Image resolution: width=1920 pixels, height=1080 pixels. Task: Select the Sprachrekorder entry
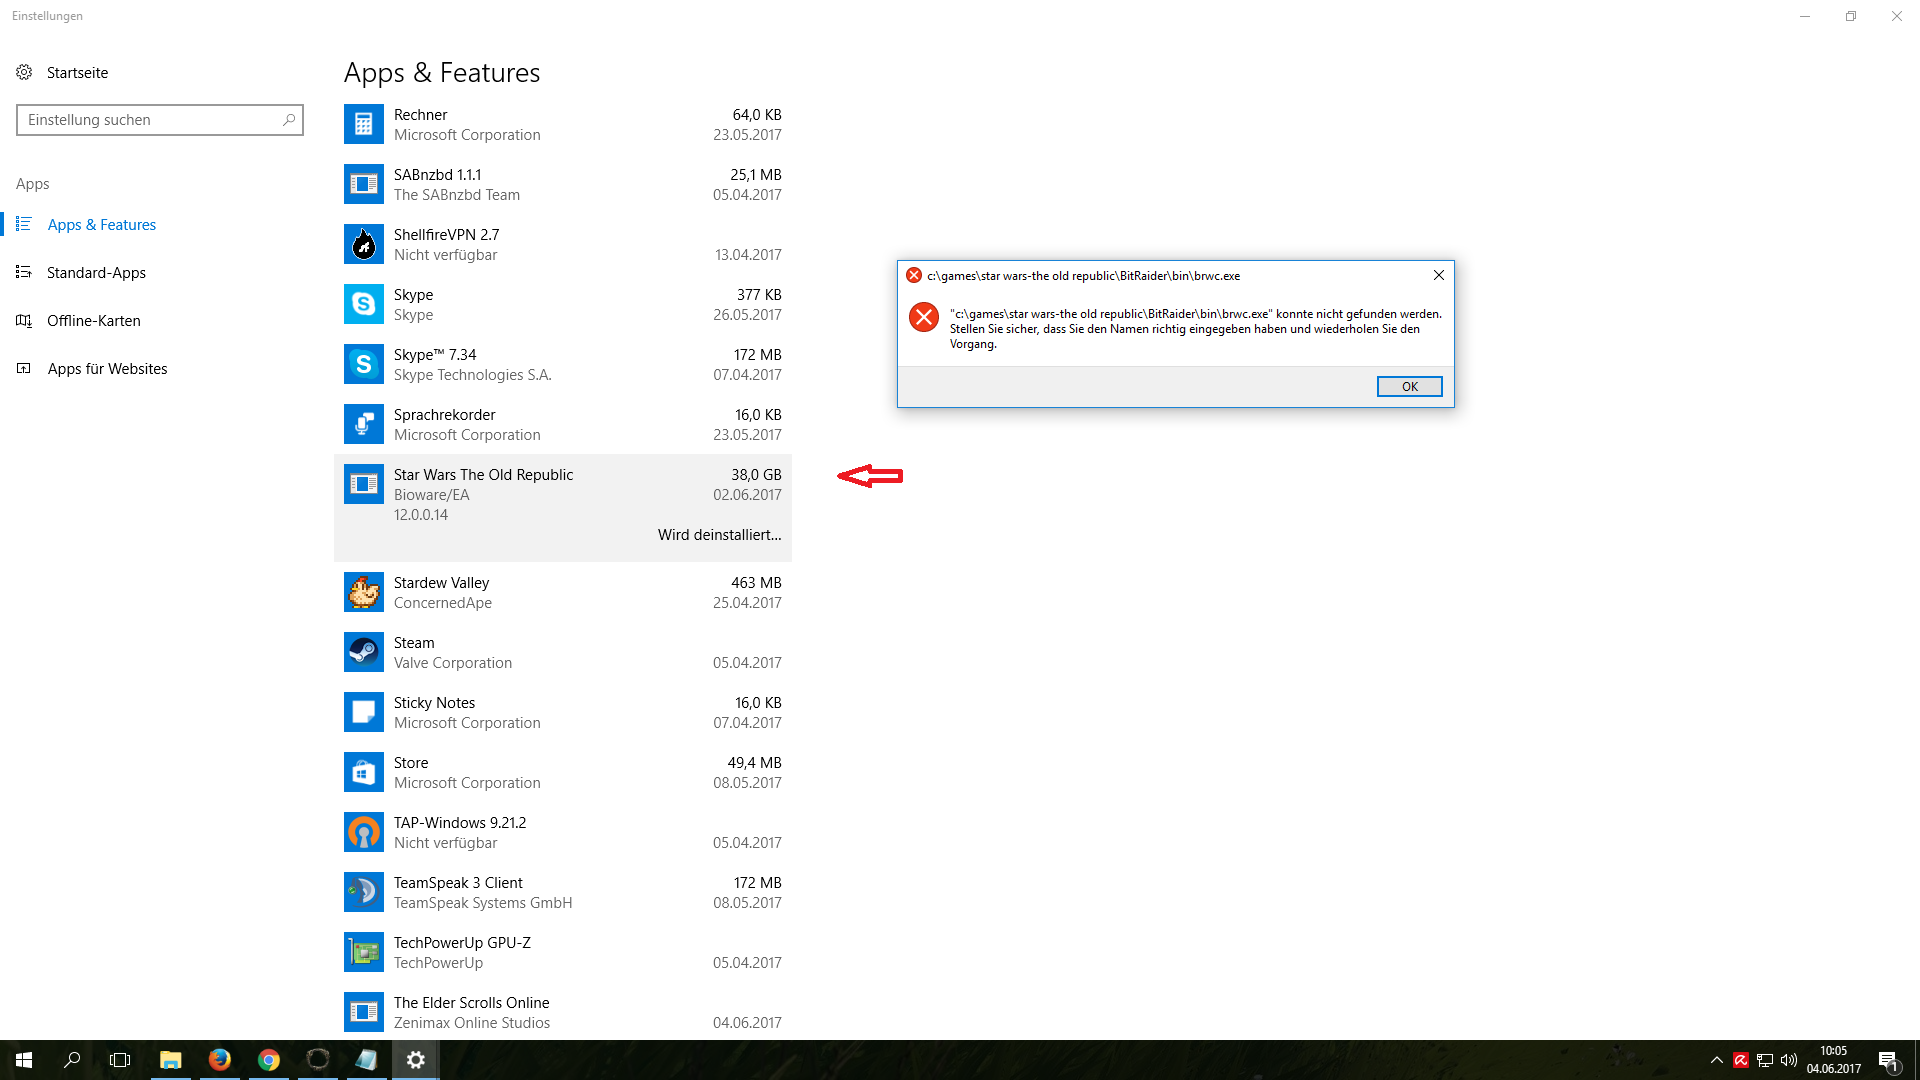point(563,424)
